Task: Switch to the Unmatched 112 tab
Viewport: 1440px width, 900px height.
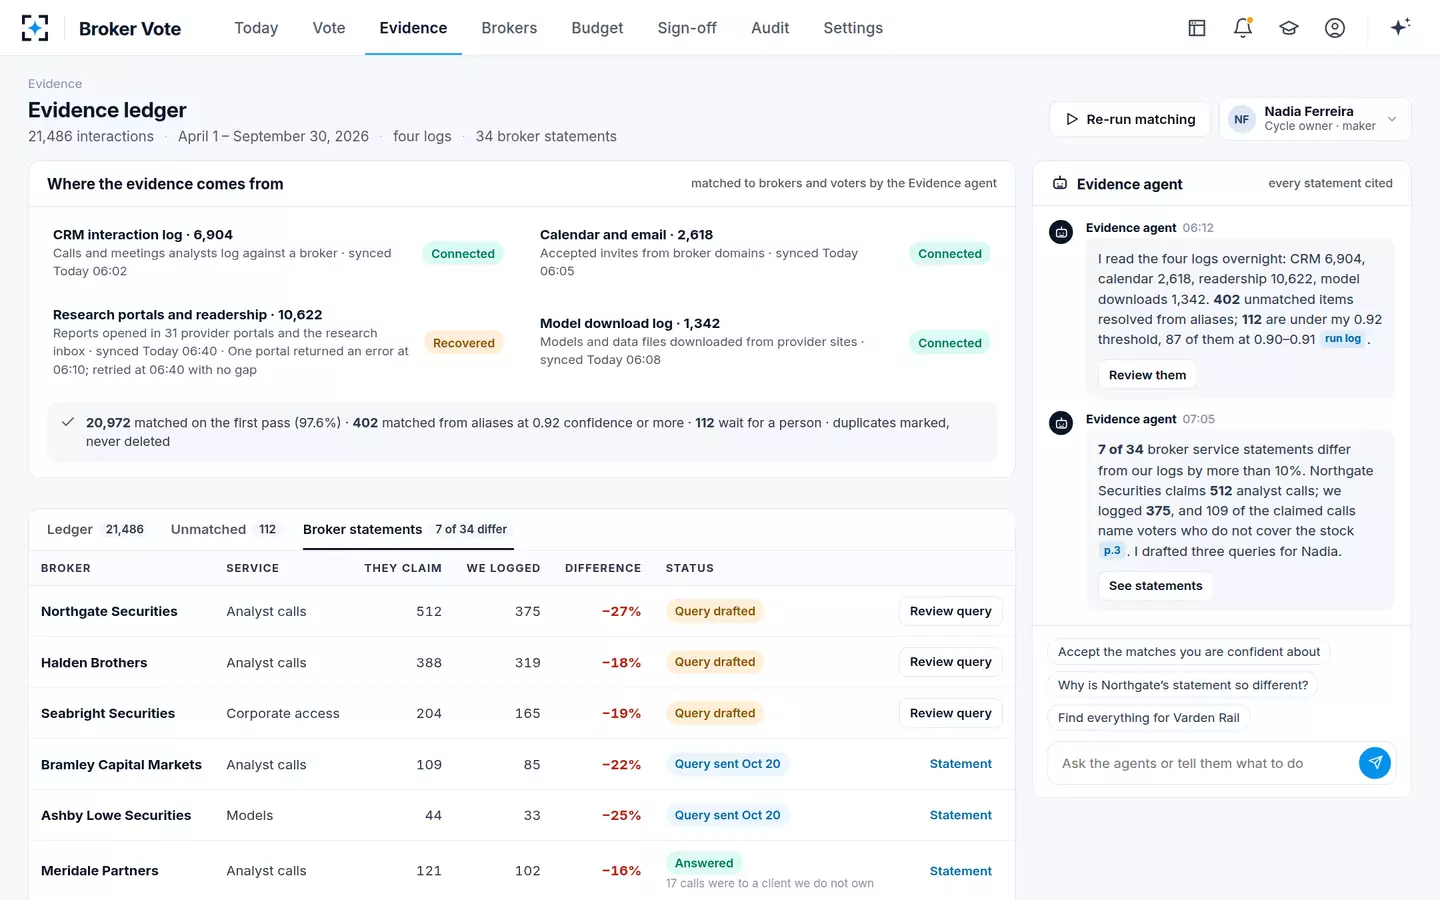Action: 226,529
